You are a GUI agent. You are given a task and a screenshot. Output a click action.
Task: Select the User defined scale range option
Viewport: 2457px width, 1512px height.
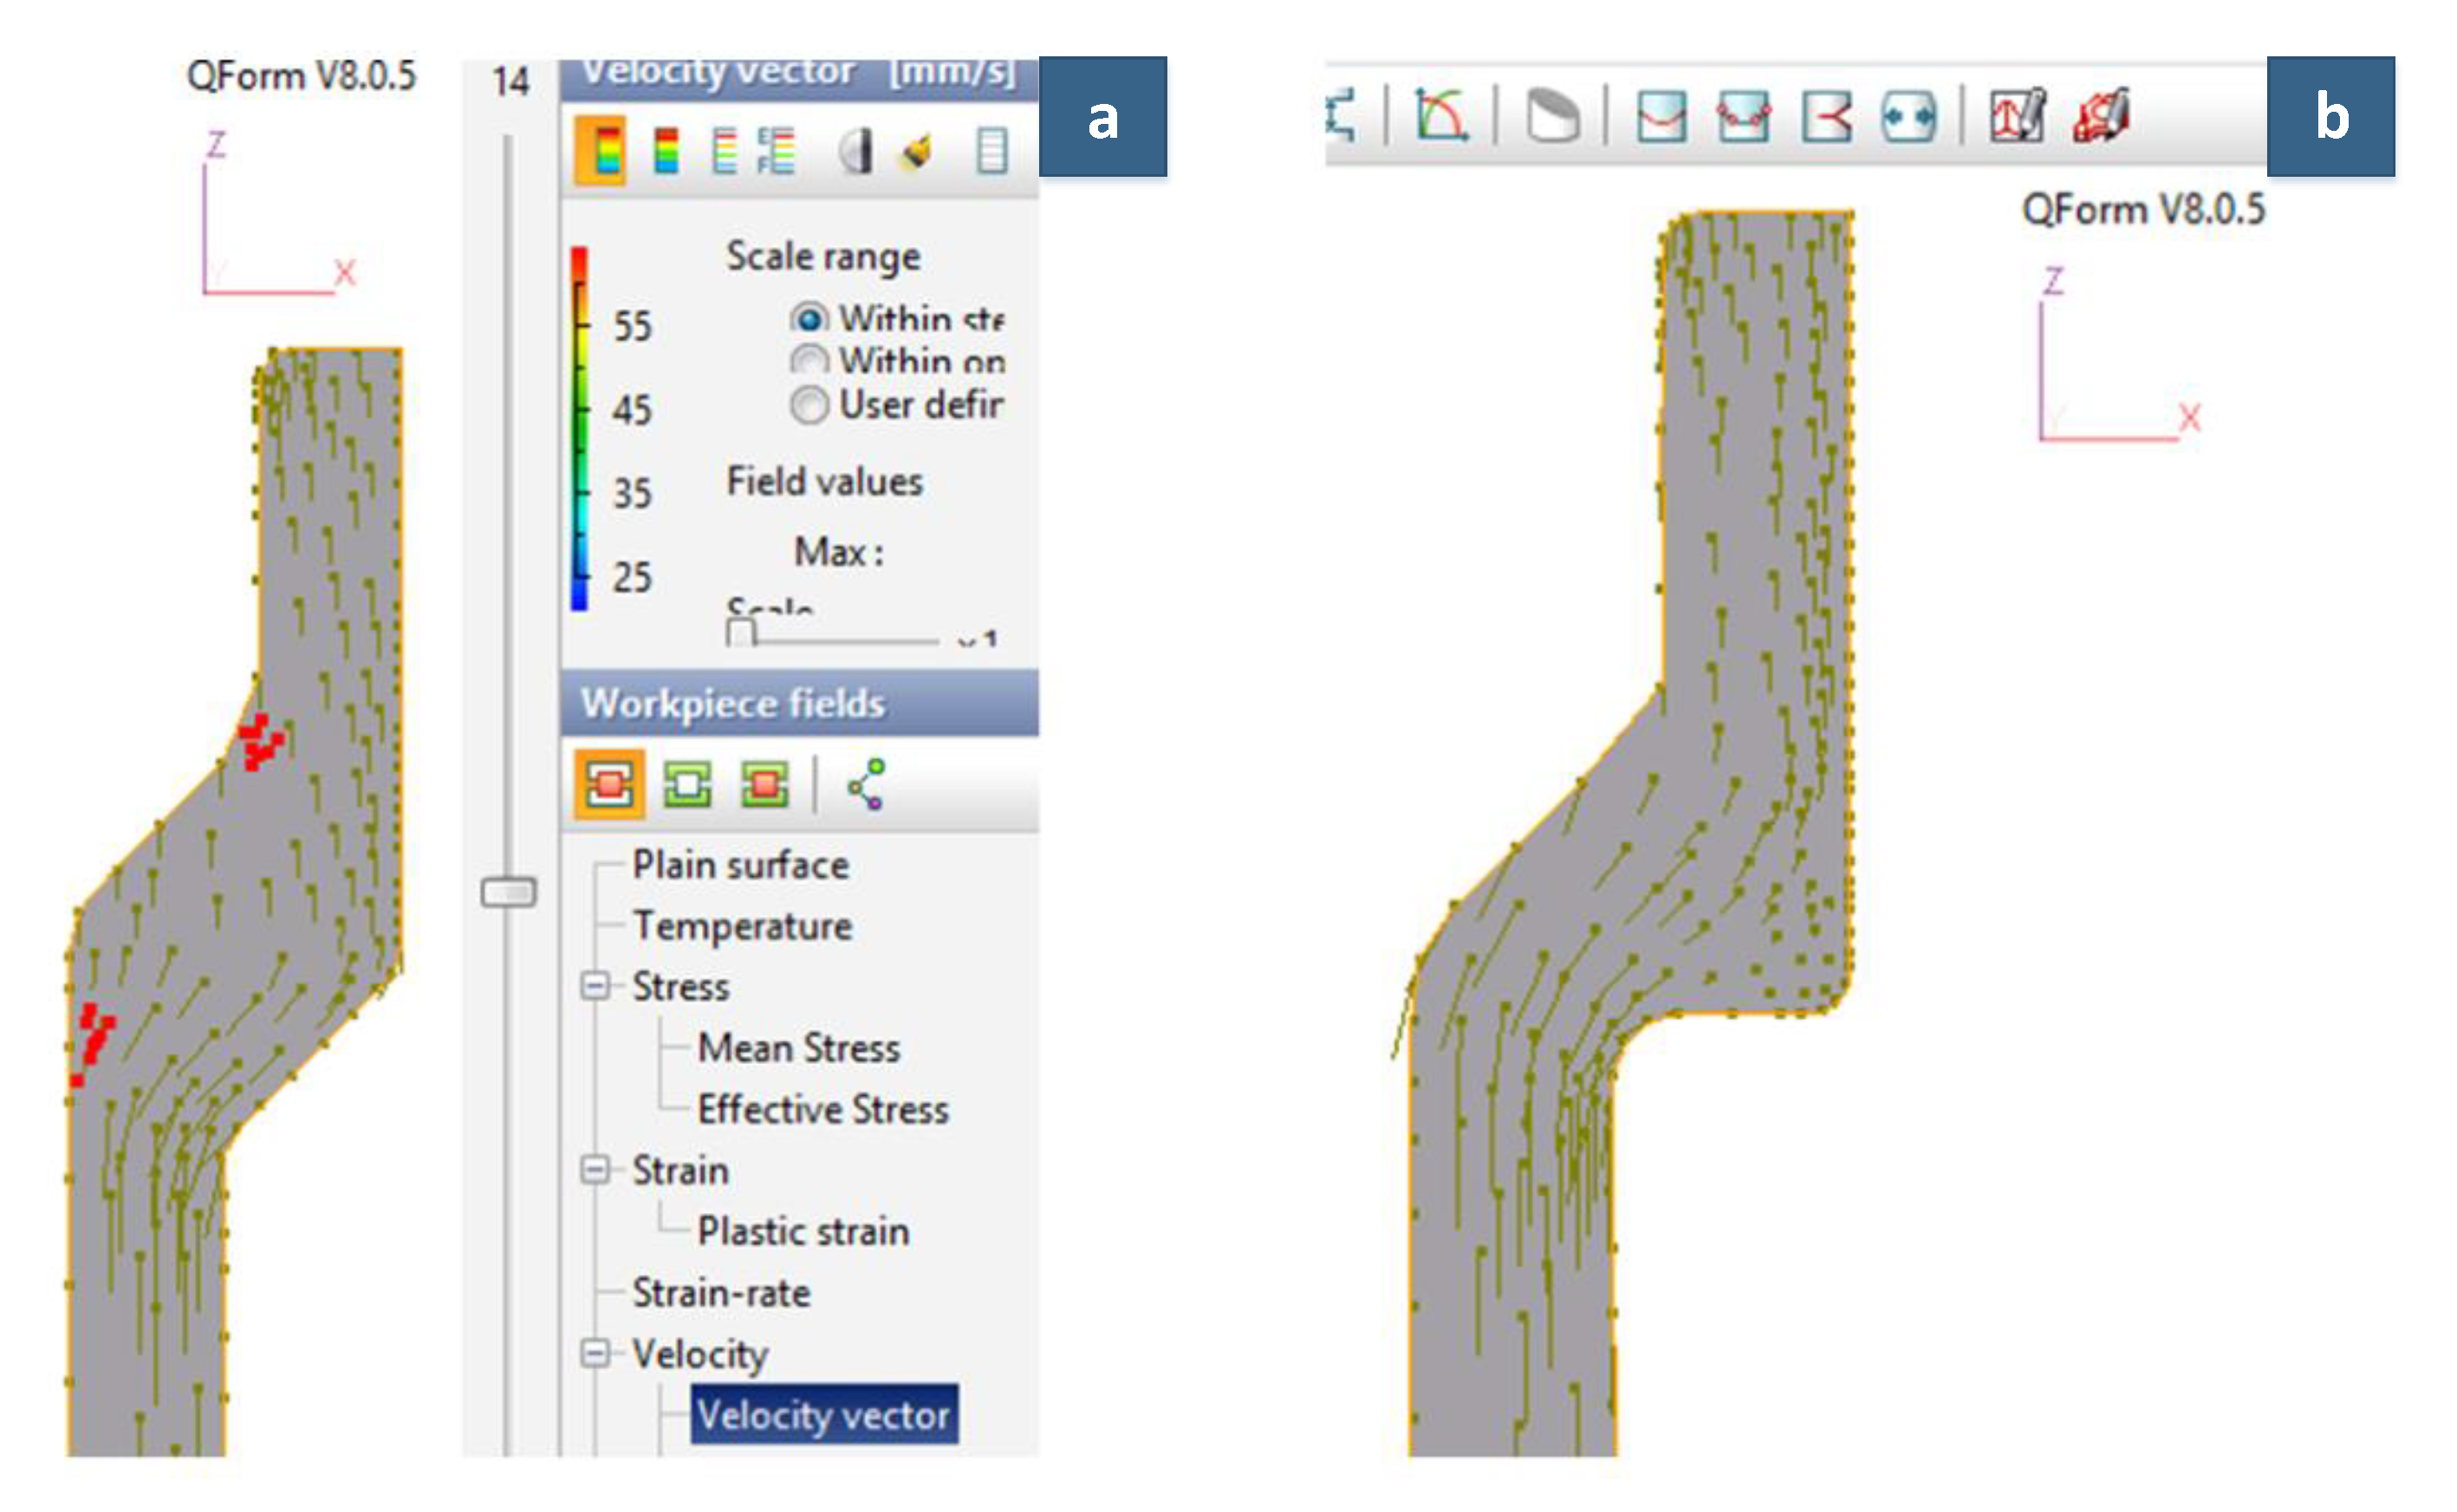point(809,405)
